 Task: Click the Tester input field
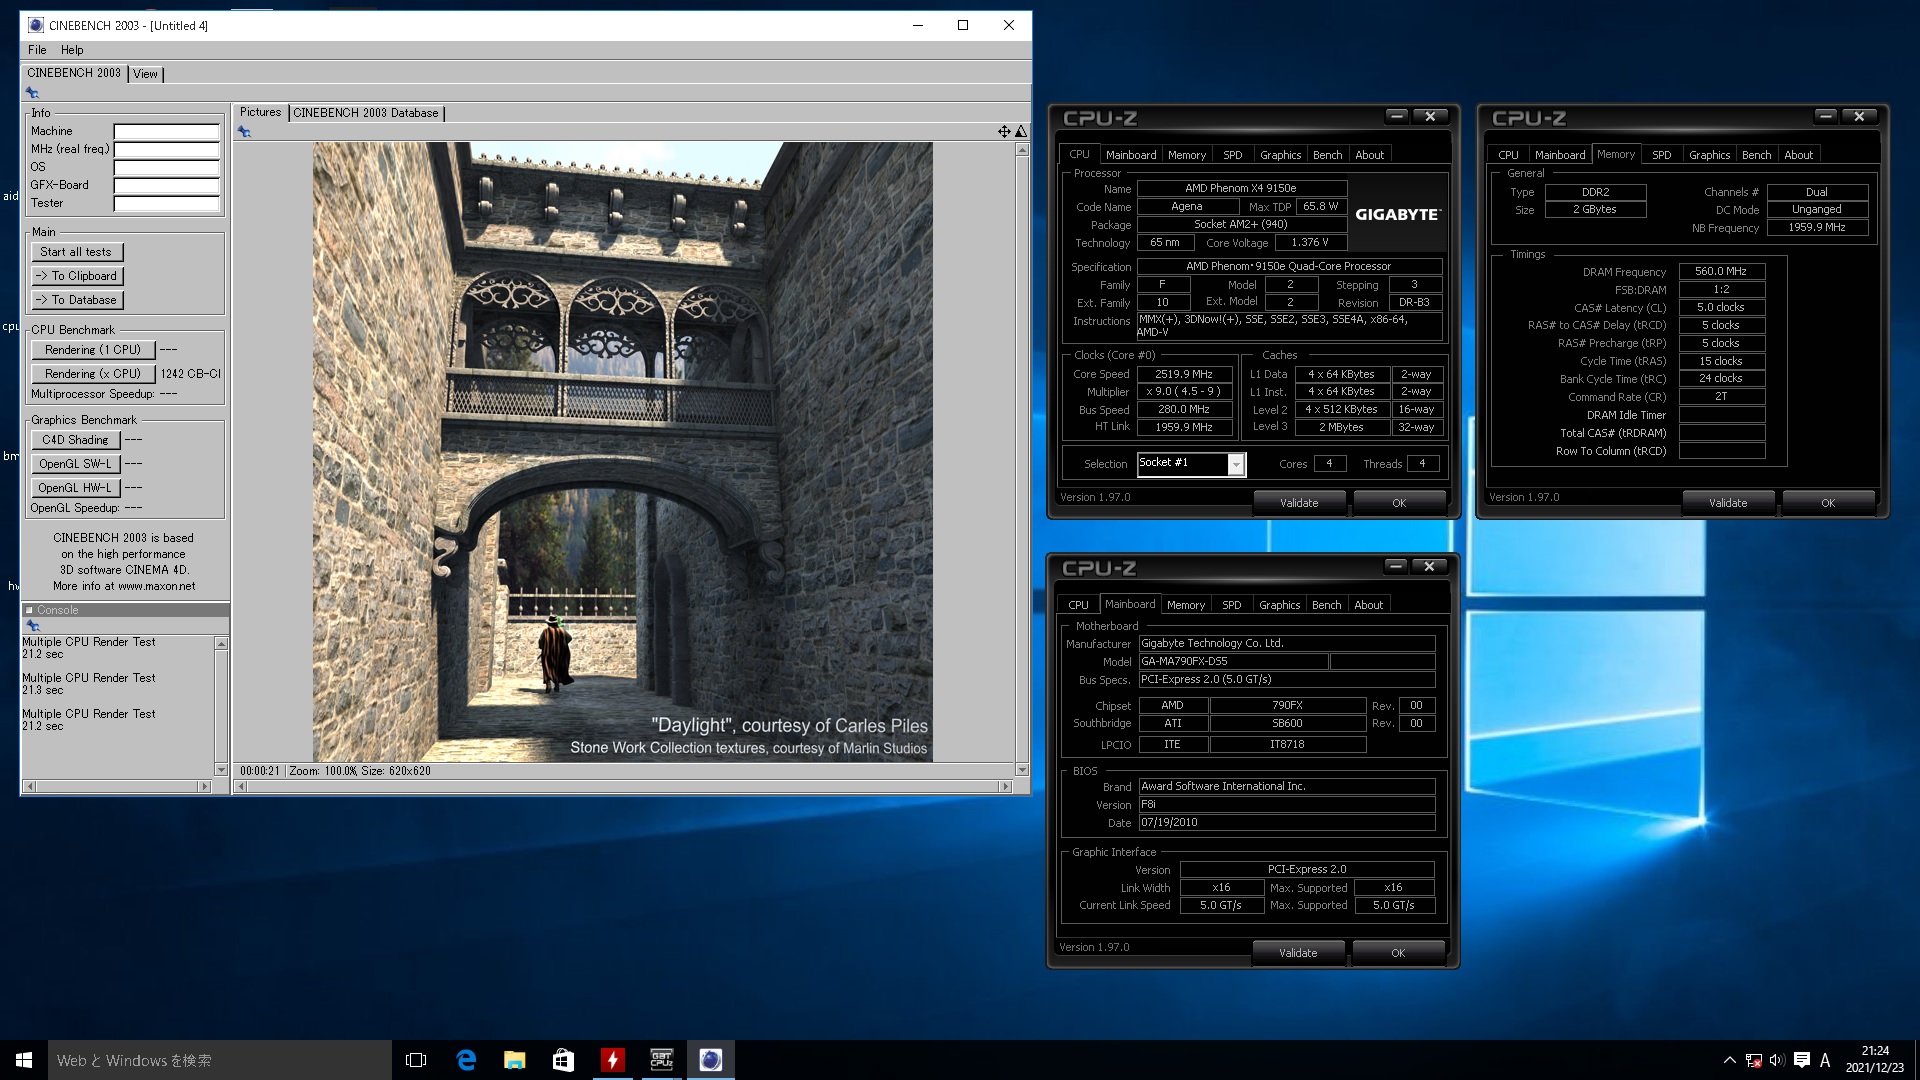pyautogui.click(x=166, y=203)
